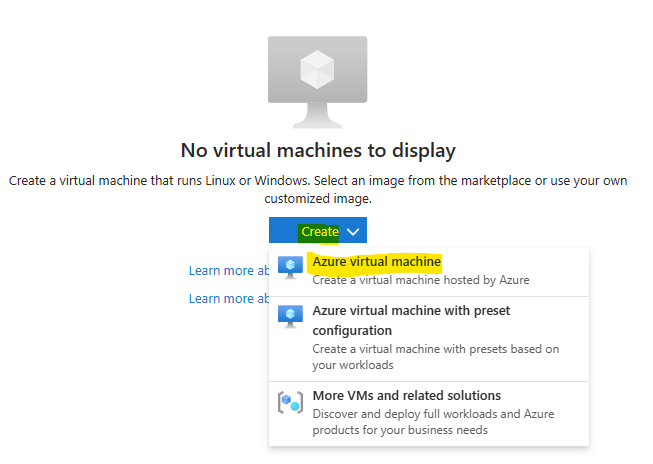Click the More VMs bracket cubes icon
The image size is (653, 464).
(290, 402)
